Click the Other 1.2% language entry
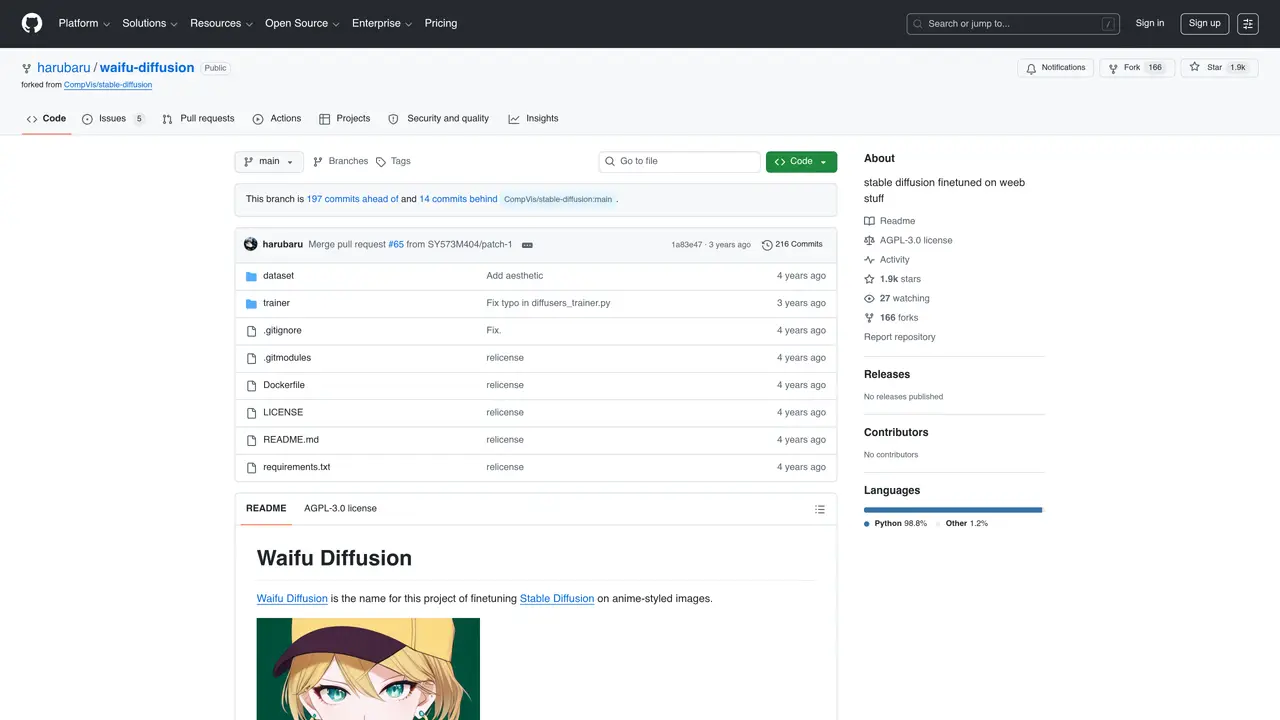The height and width of the screenshot is (720, 1280). pyautogui.click(x=962, y=524)
